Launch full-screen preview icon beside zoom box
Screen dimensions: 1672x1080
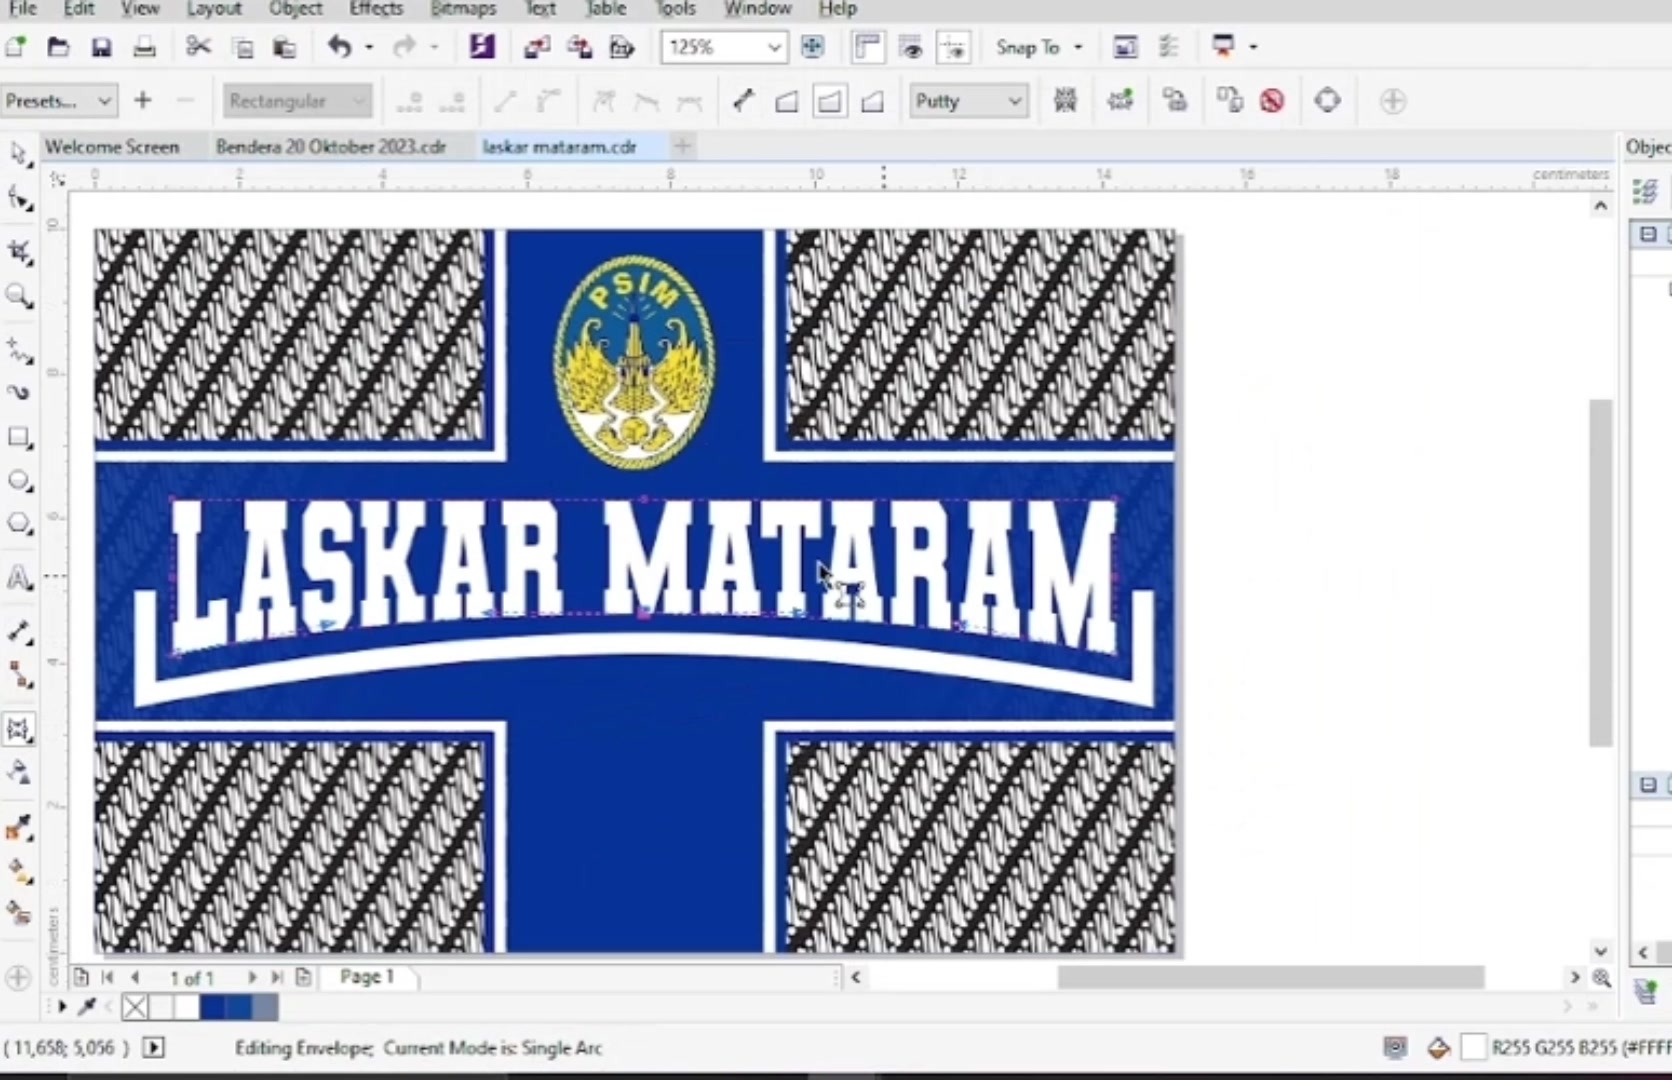[x=812, y=47]
